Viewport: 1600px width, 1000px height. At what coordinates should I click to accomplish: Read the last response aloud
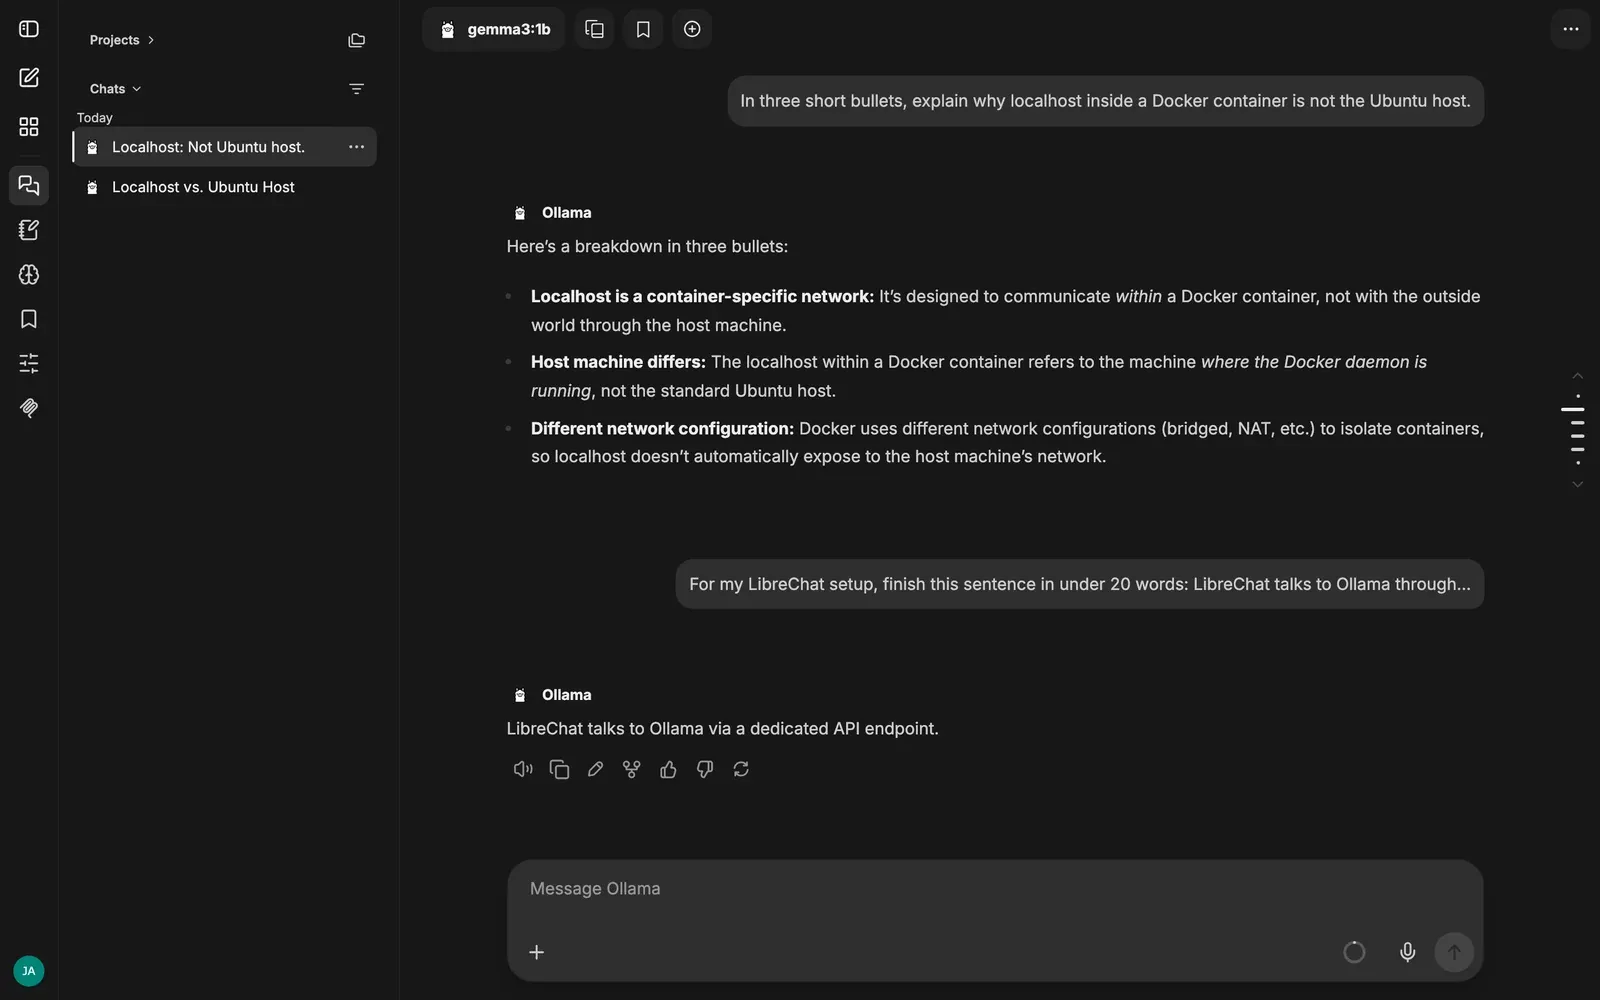(523, 769)
